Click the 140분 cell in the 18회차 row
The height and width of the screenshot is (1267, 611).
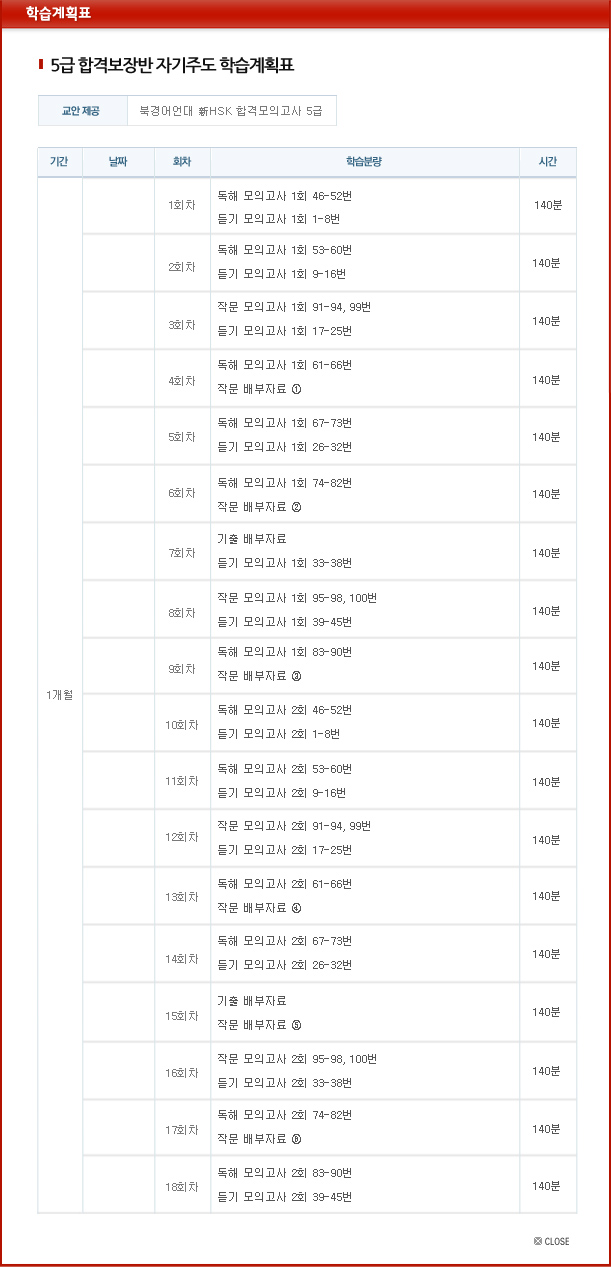547,1186
